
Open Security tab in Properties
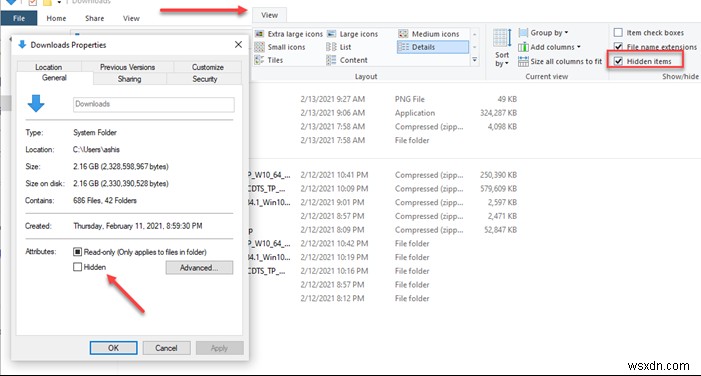pos(204,79)
